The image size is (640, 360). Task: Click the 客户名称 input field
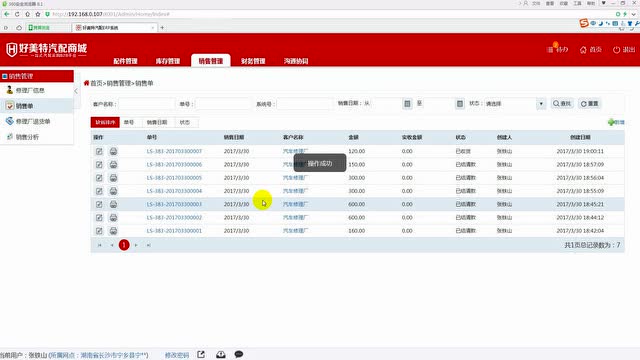[x=146, y=104]
